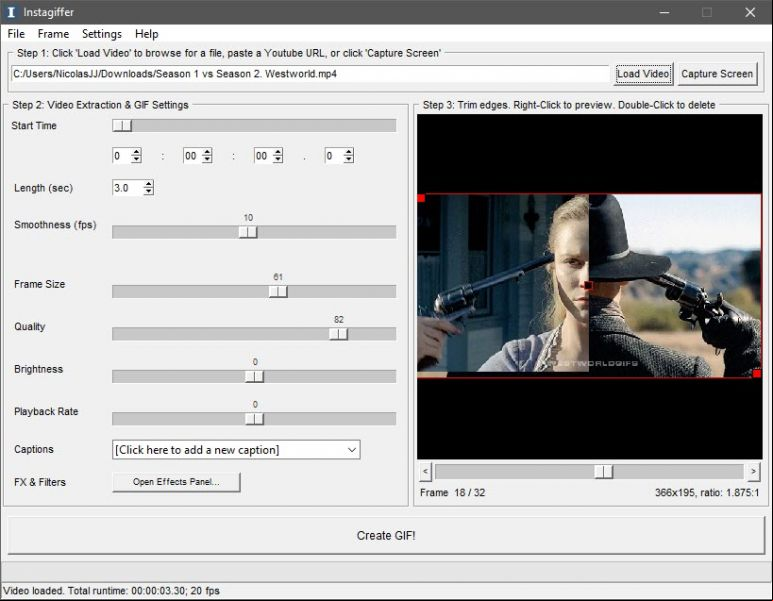This screenshot has width=773, height=601.
Task: Click the Playback Rate slider handle
Action: 254,419
